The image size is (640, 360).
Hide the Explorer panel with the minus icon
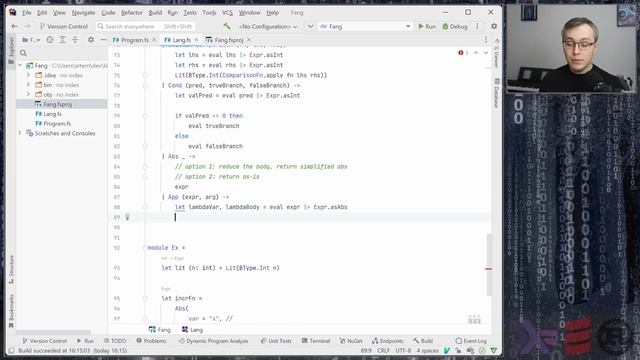pyautogui.click(x=103, y=40)
